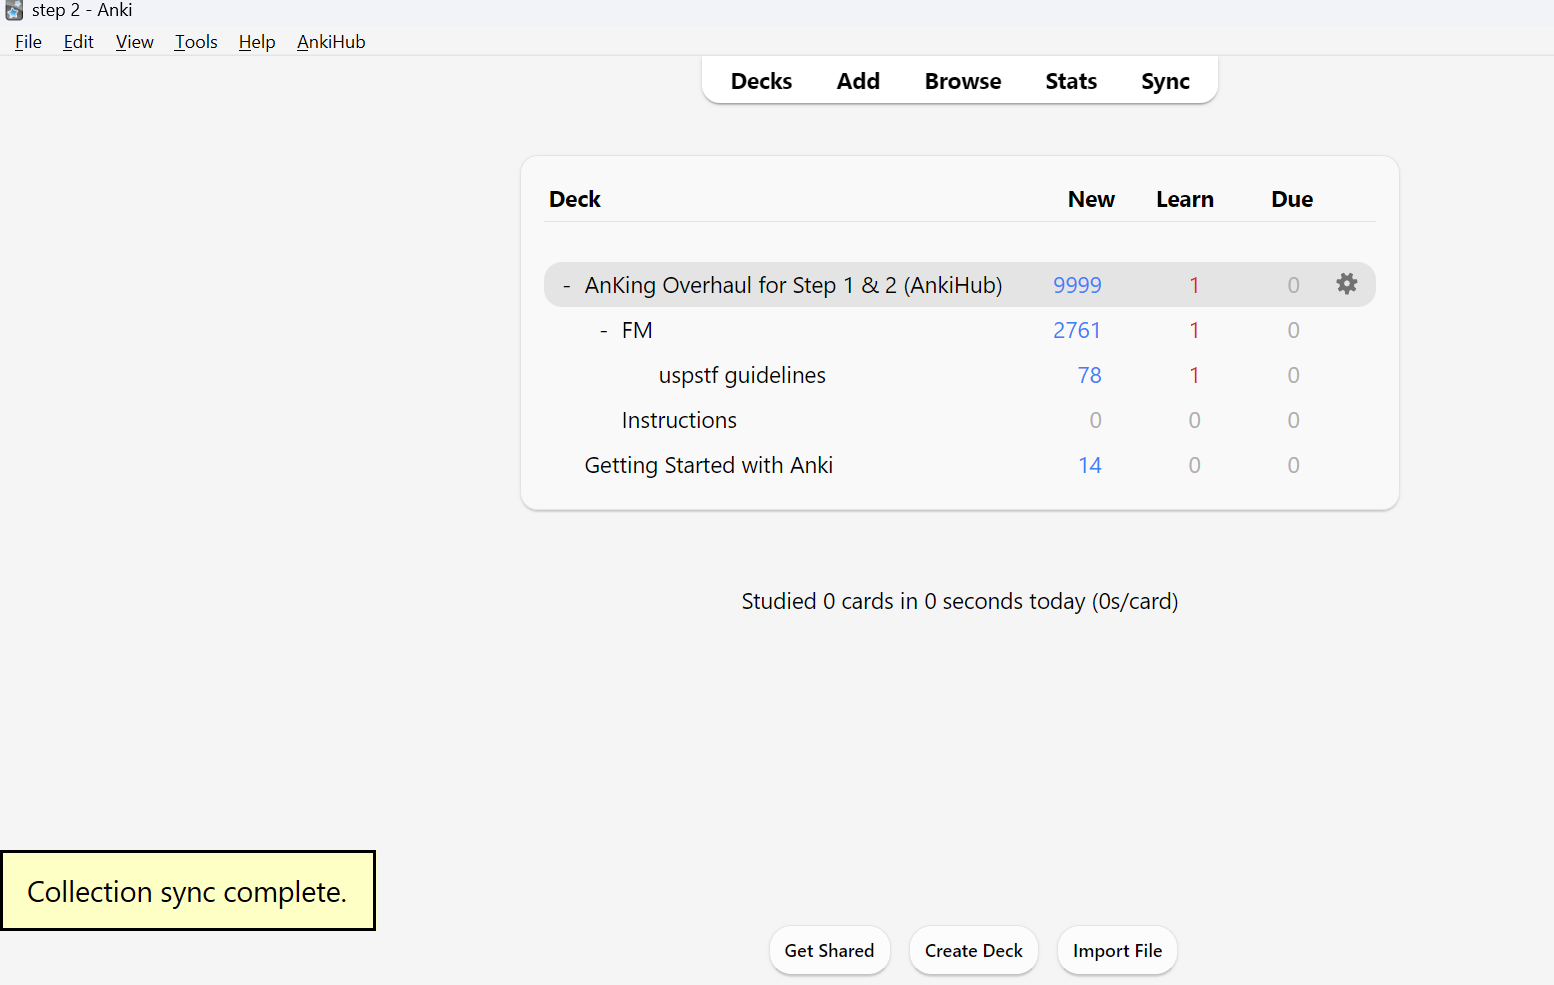1554x985 pixels.
Task: Click the Import File button
Action: click(x=1117, y=950)
